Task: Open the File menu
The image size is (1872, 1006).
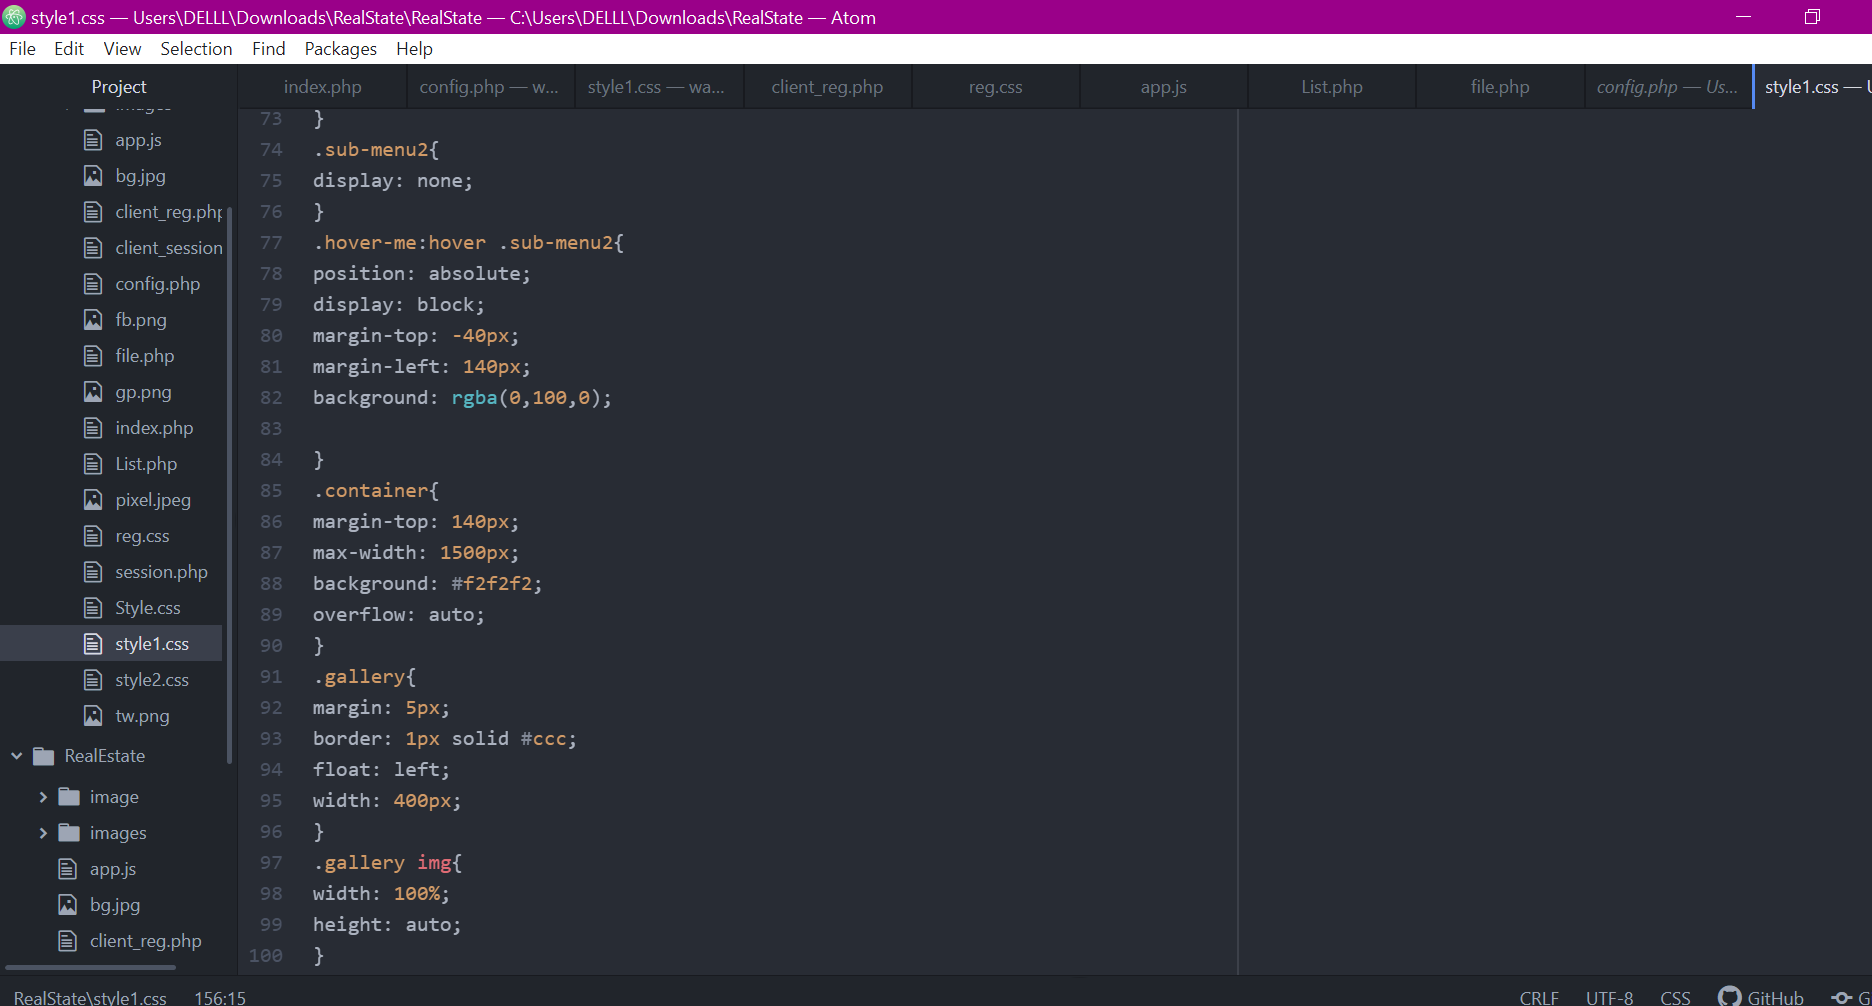Action: pyautogui.click(x=22, y=49)
